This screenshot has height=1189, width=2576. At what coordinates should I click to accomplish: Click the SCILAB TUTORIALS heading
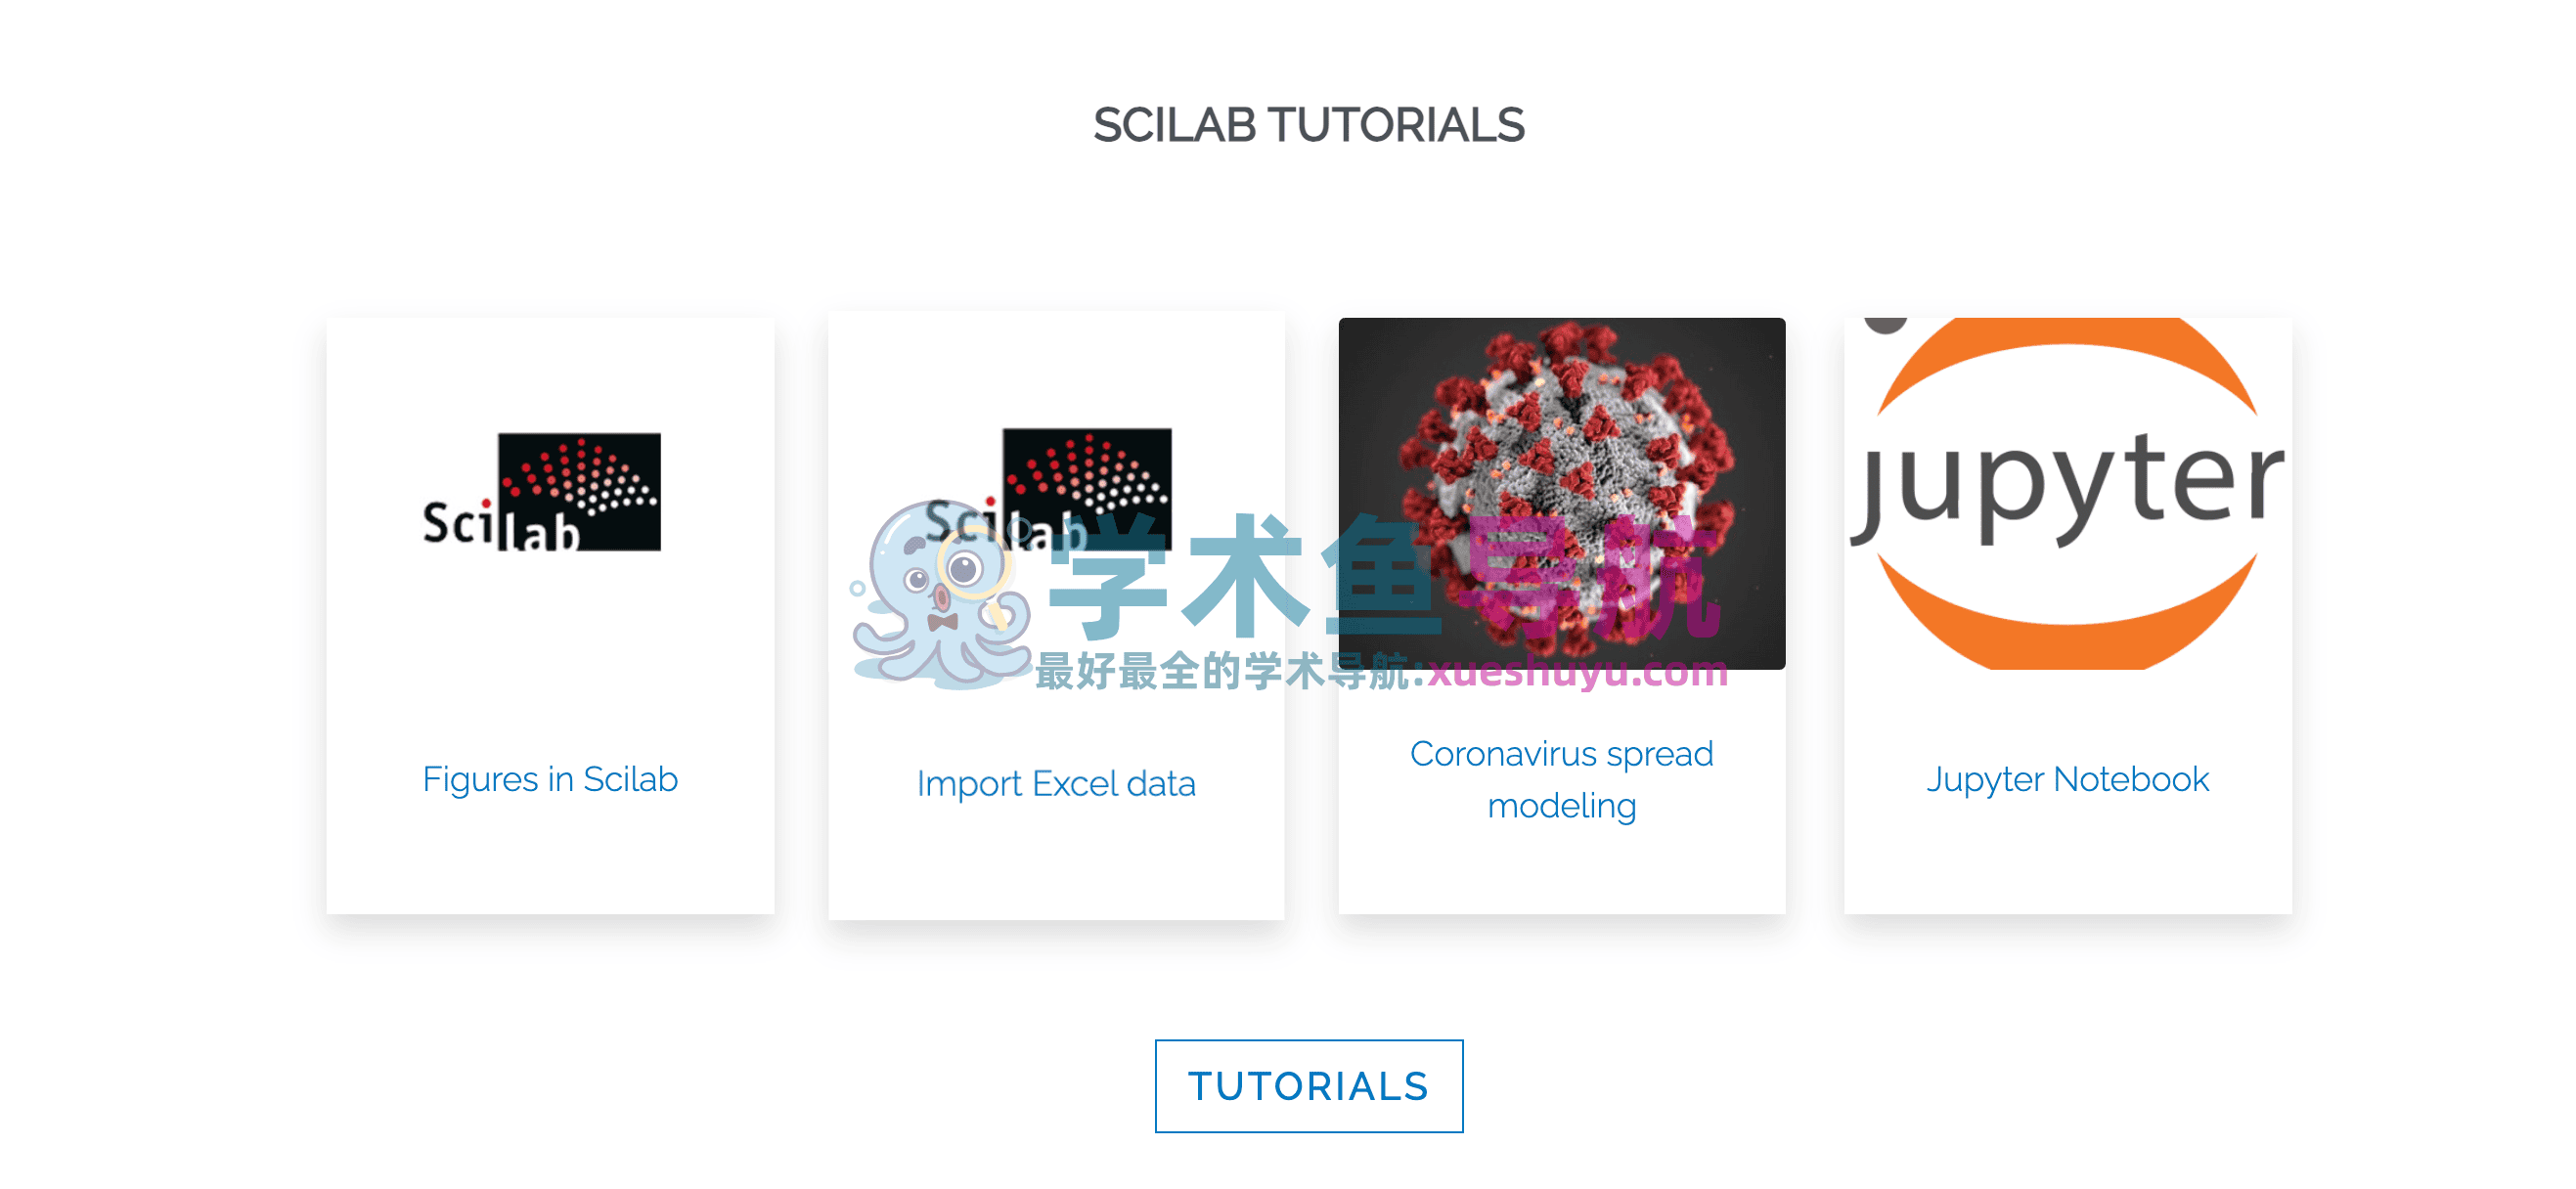click(1308, 126)
